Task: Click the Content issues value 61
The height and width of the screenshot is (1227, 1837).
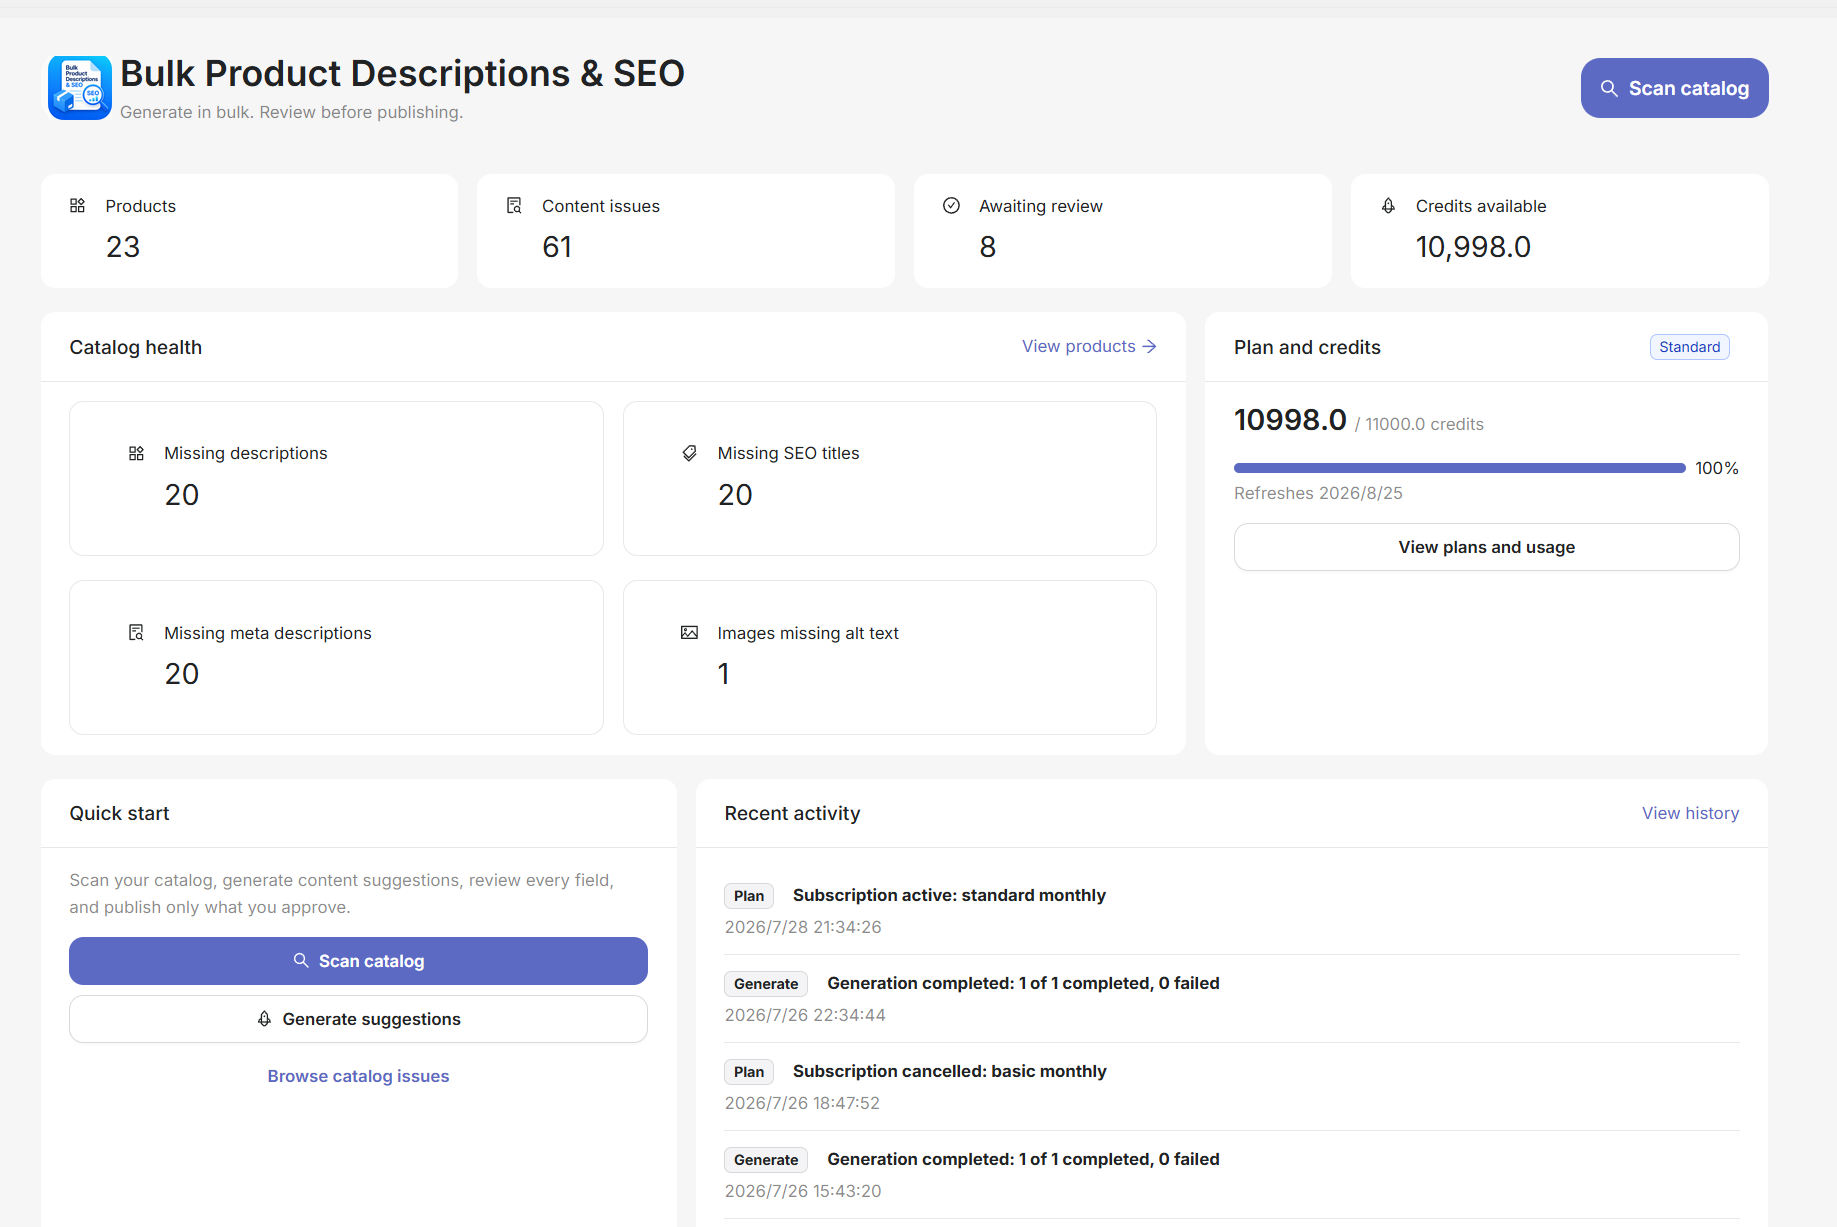Action: point(557,247)
